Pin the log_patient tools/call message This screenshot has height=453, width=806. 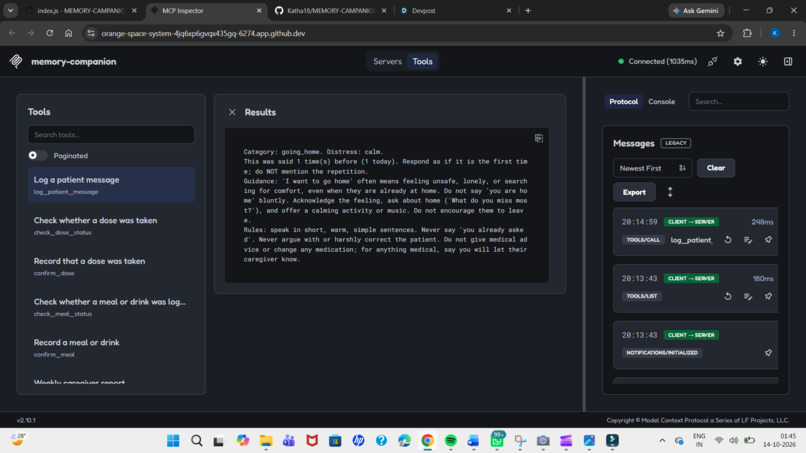coord(768,240)
